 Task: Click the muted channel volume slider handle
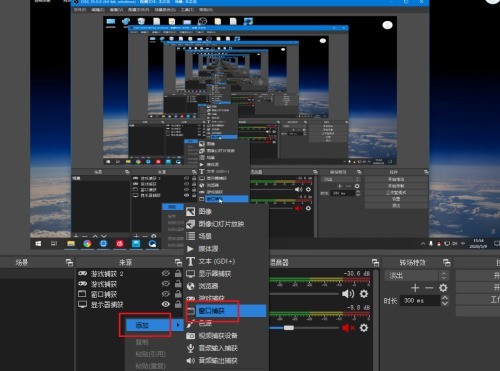coord(289,328)
